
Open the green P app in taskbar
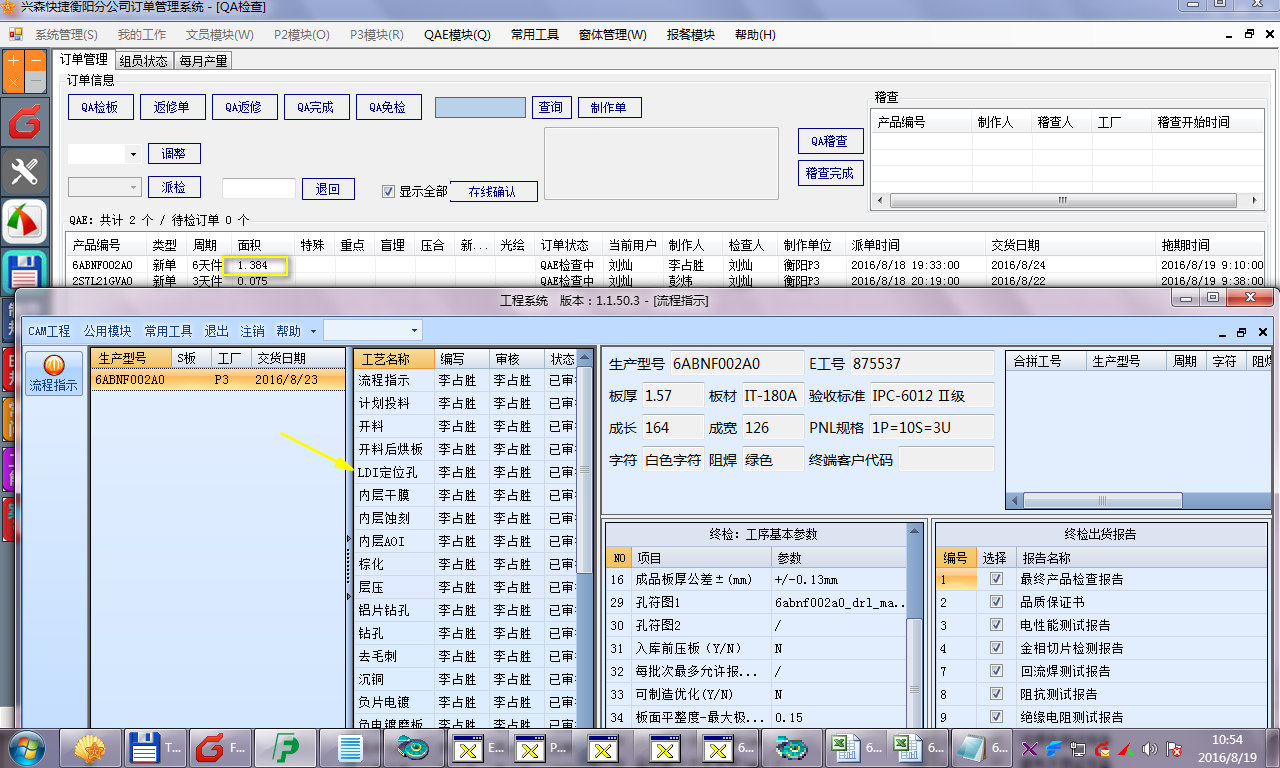coord(283,747)
